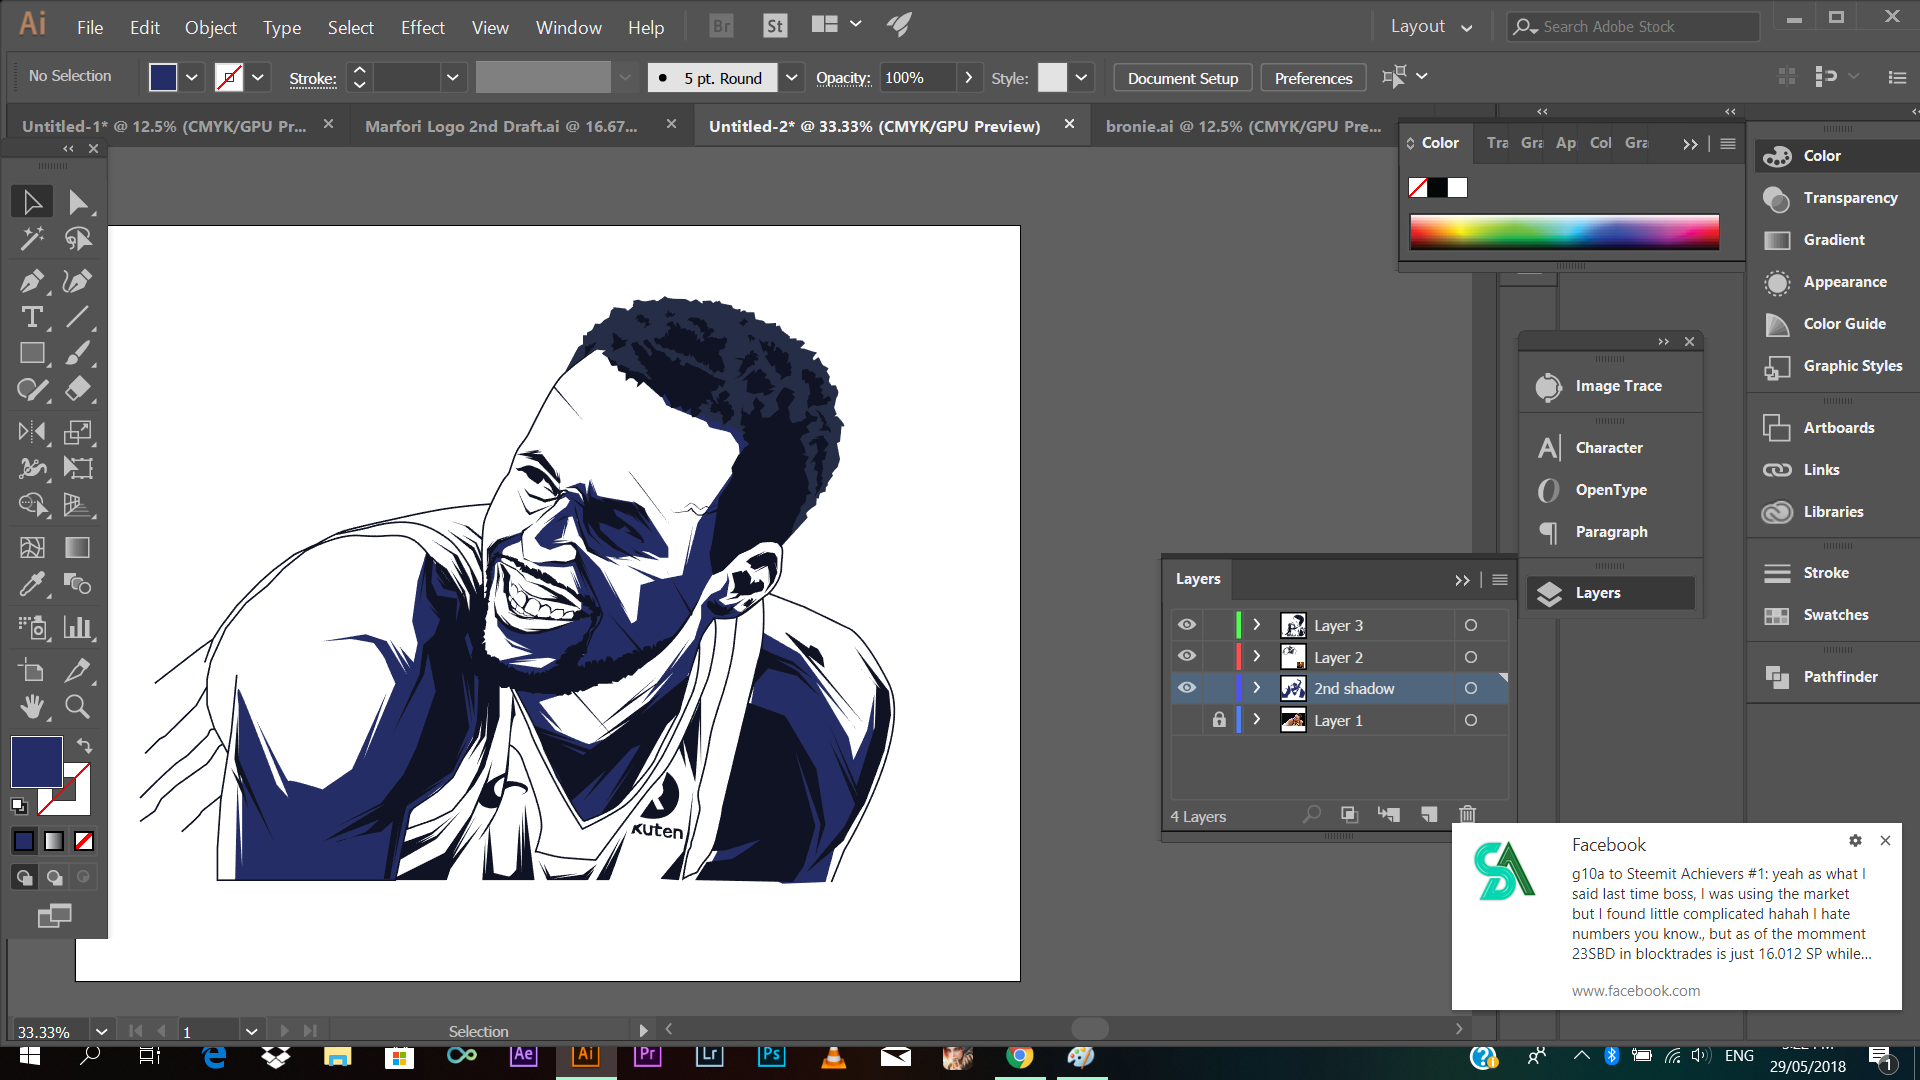Set paint mode to Gradient
This screenshot has width=1920, height=1080.
click(x=54, y=841)
